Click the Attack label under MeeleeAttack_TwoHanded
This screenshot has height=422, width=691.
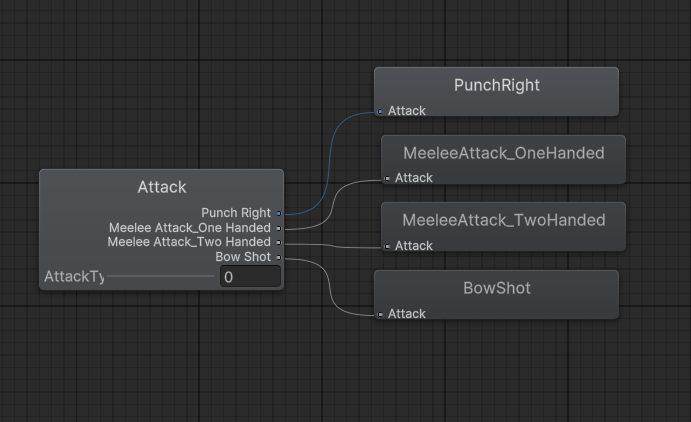414,245
